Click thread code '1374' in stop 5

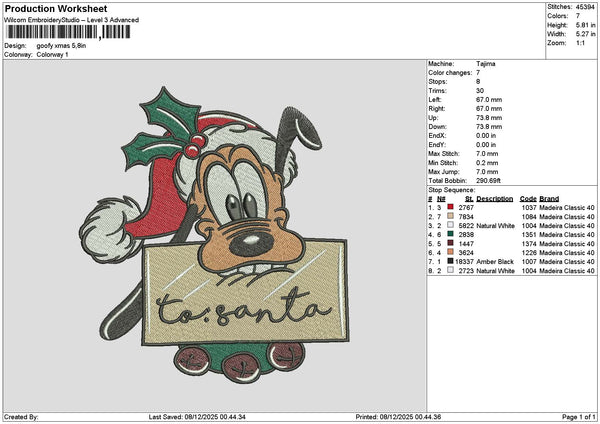(529, 244)
